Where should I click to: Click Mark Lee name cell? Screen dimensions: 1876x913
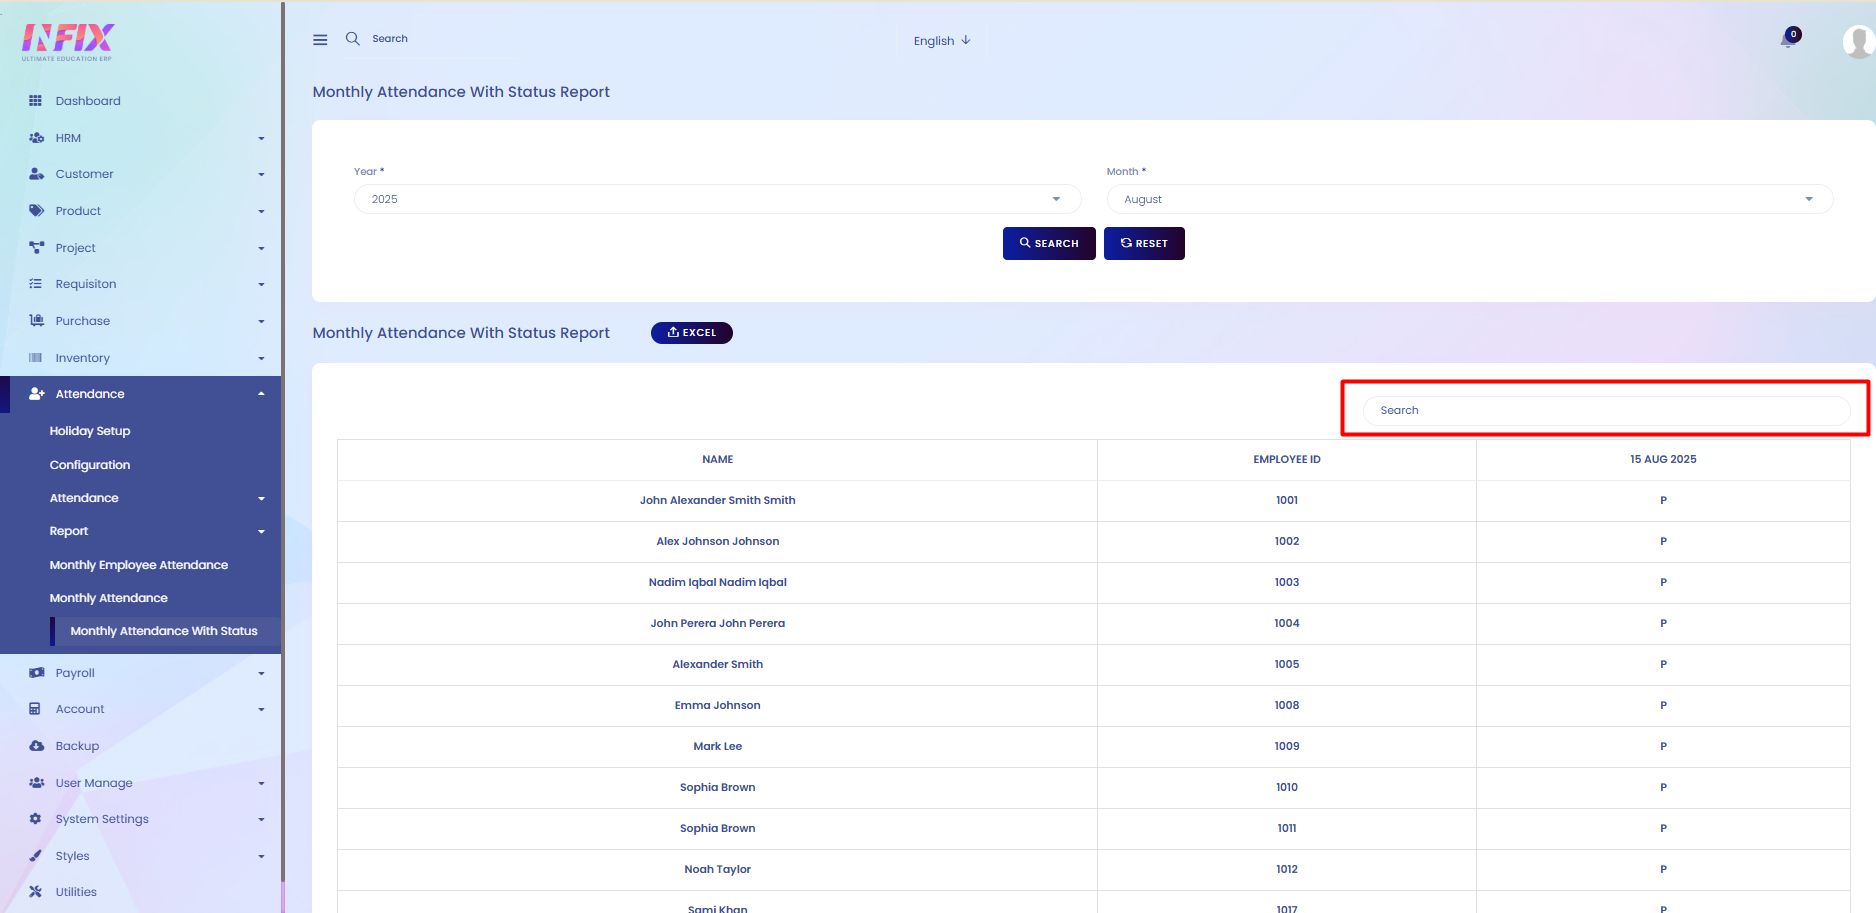[x=718, y=747]
